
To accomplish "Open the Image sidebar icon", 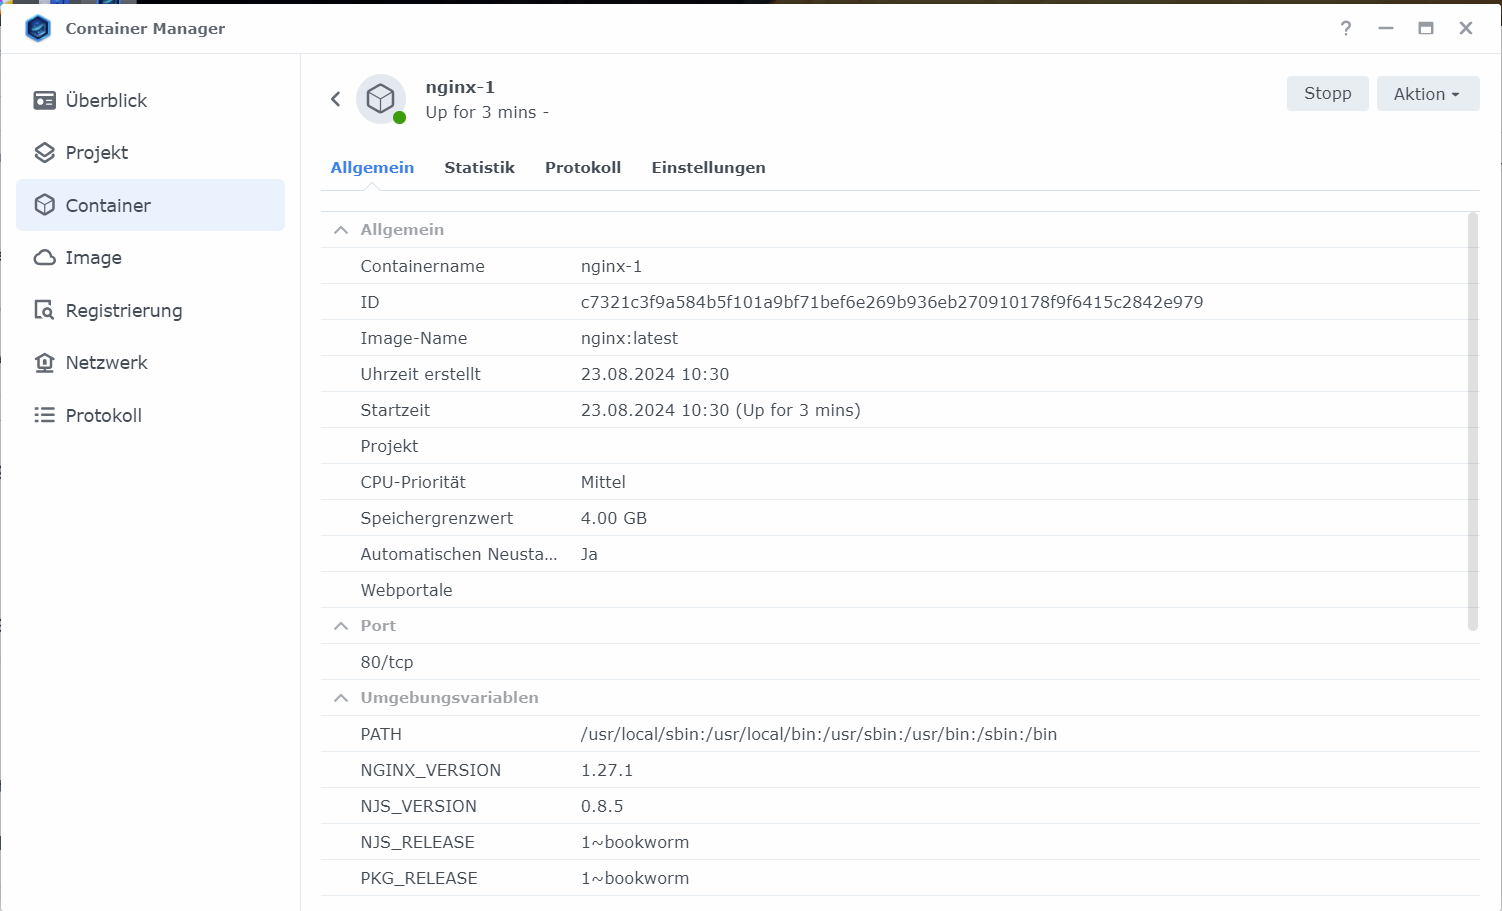I will tap(45, 257).
